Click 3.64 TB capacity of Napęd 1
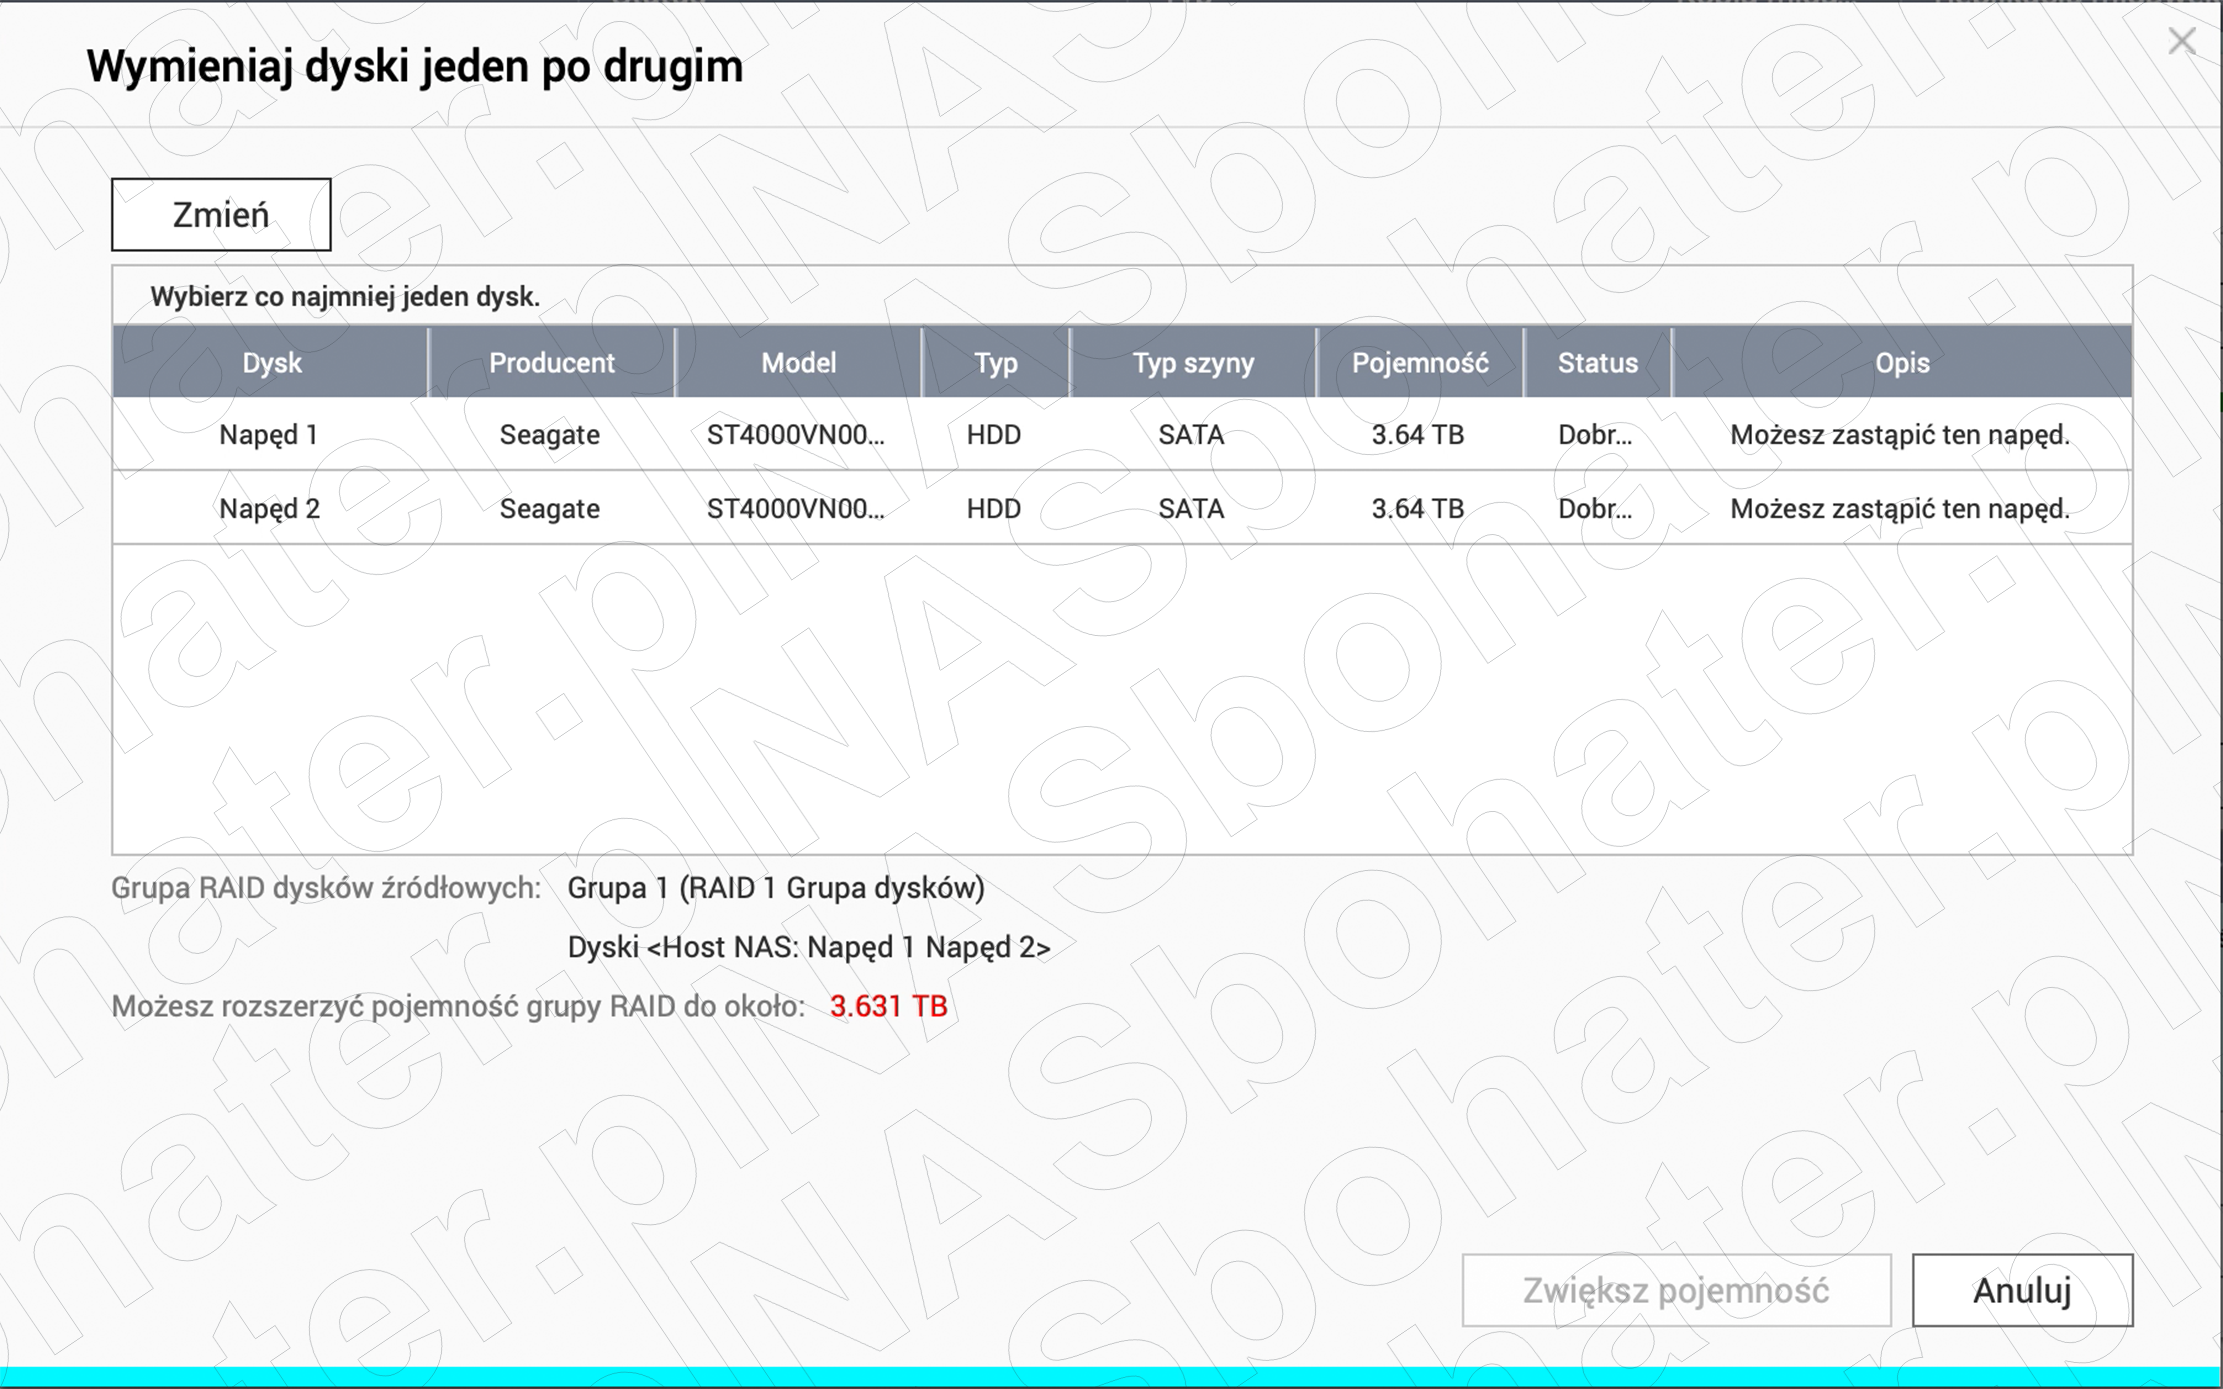Image resolution: width=2223 pixels, height=1389 pixels. tap(1417, 435)
